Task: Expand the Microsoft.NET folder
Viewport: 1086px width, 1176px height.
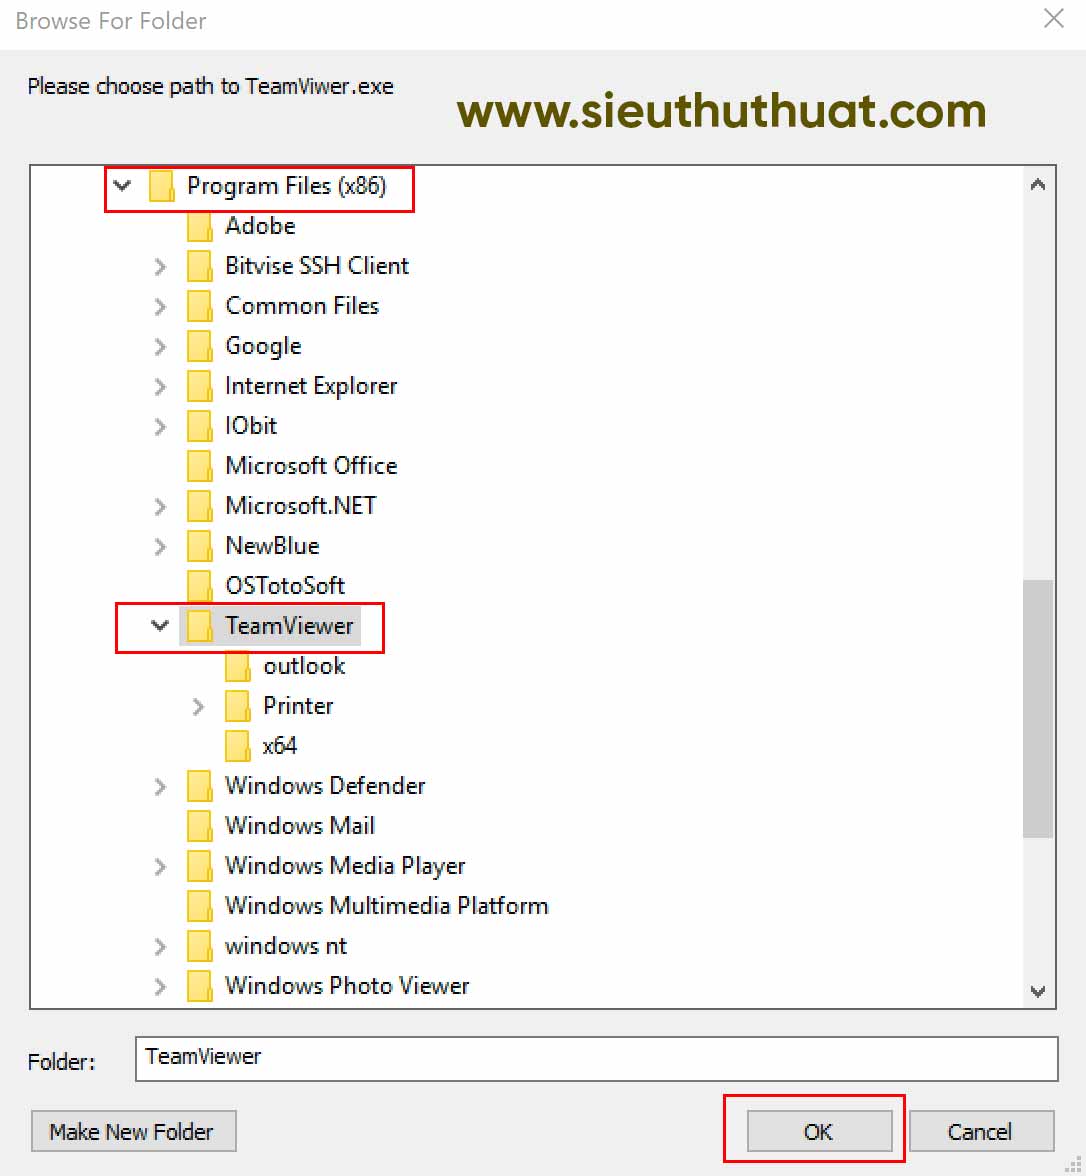Action: tap(160, 506)
